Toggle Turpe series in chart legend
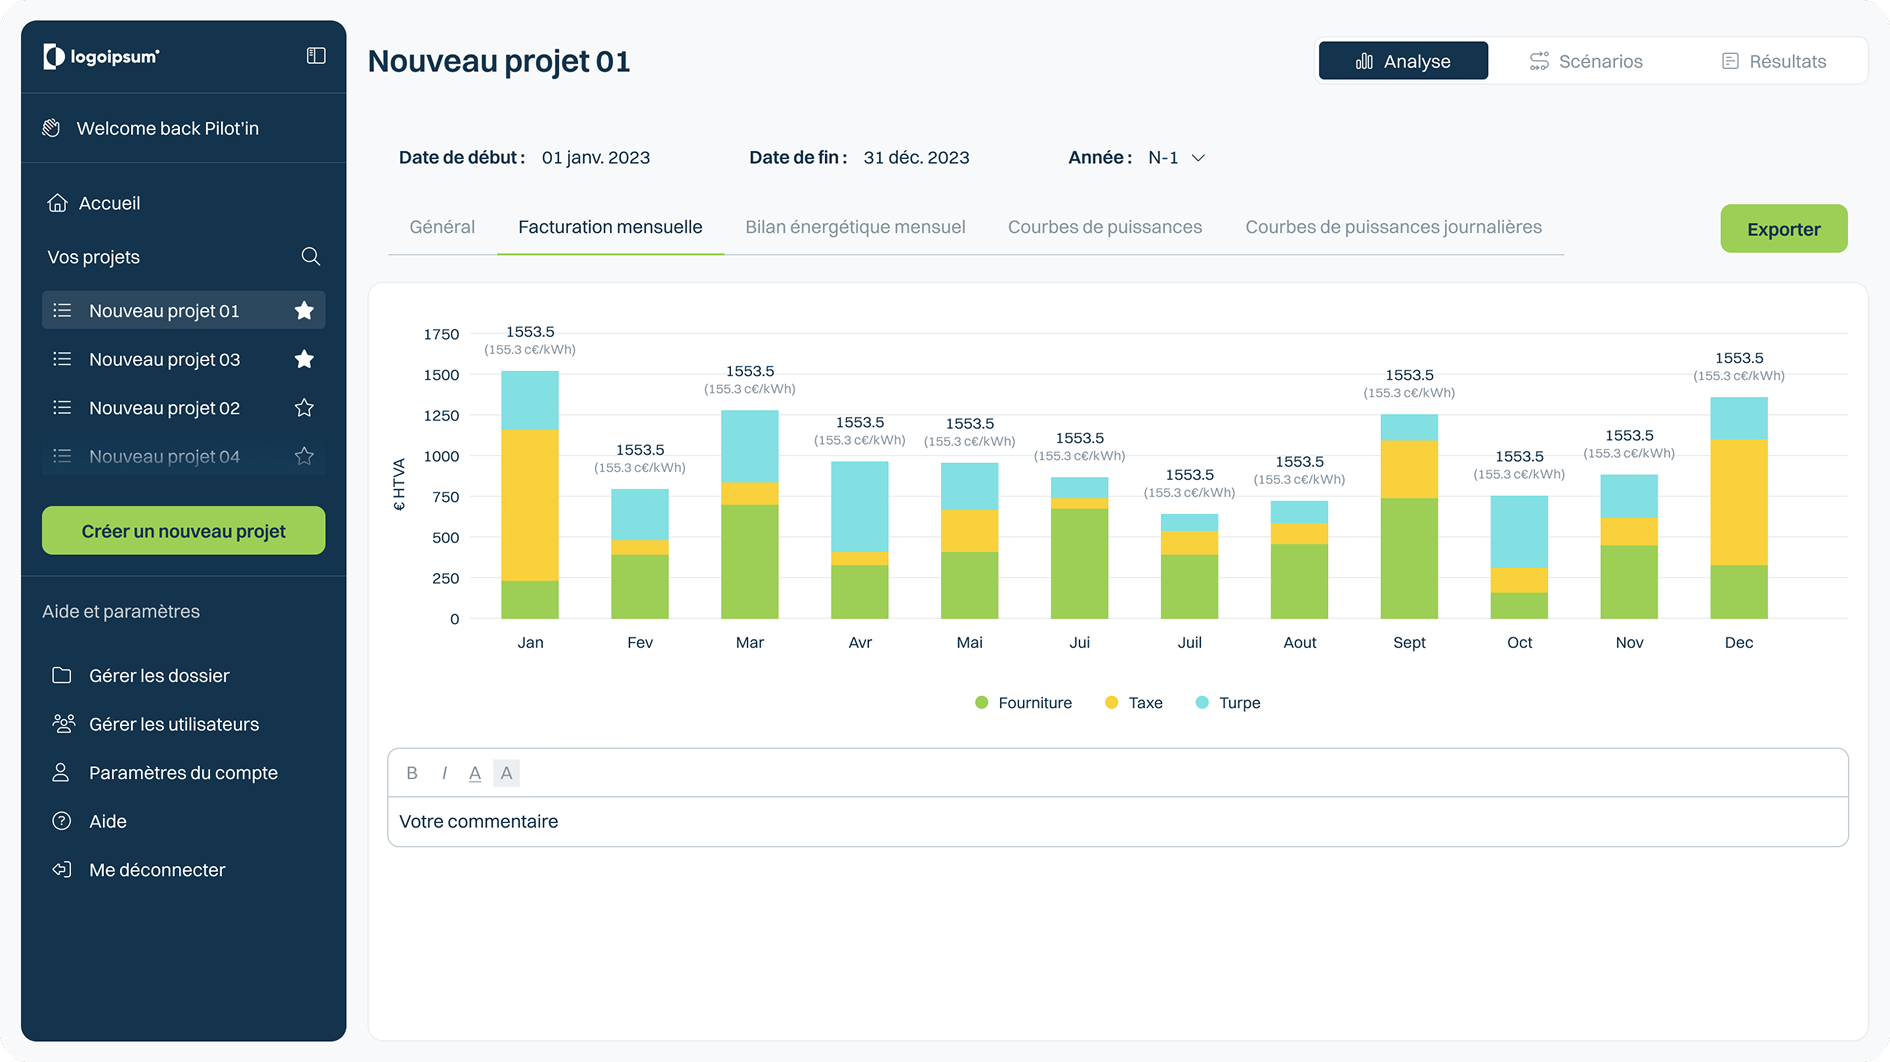The width and height of the screenshot is (1890, 1062). point(1228,703)
